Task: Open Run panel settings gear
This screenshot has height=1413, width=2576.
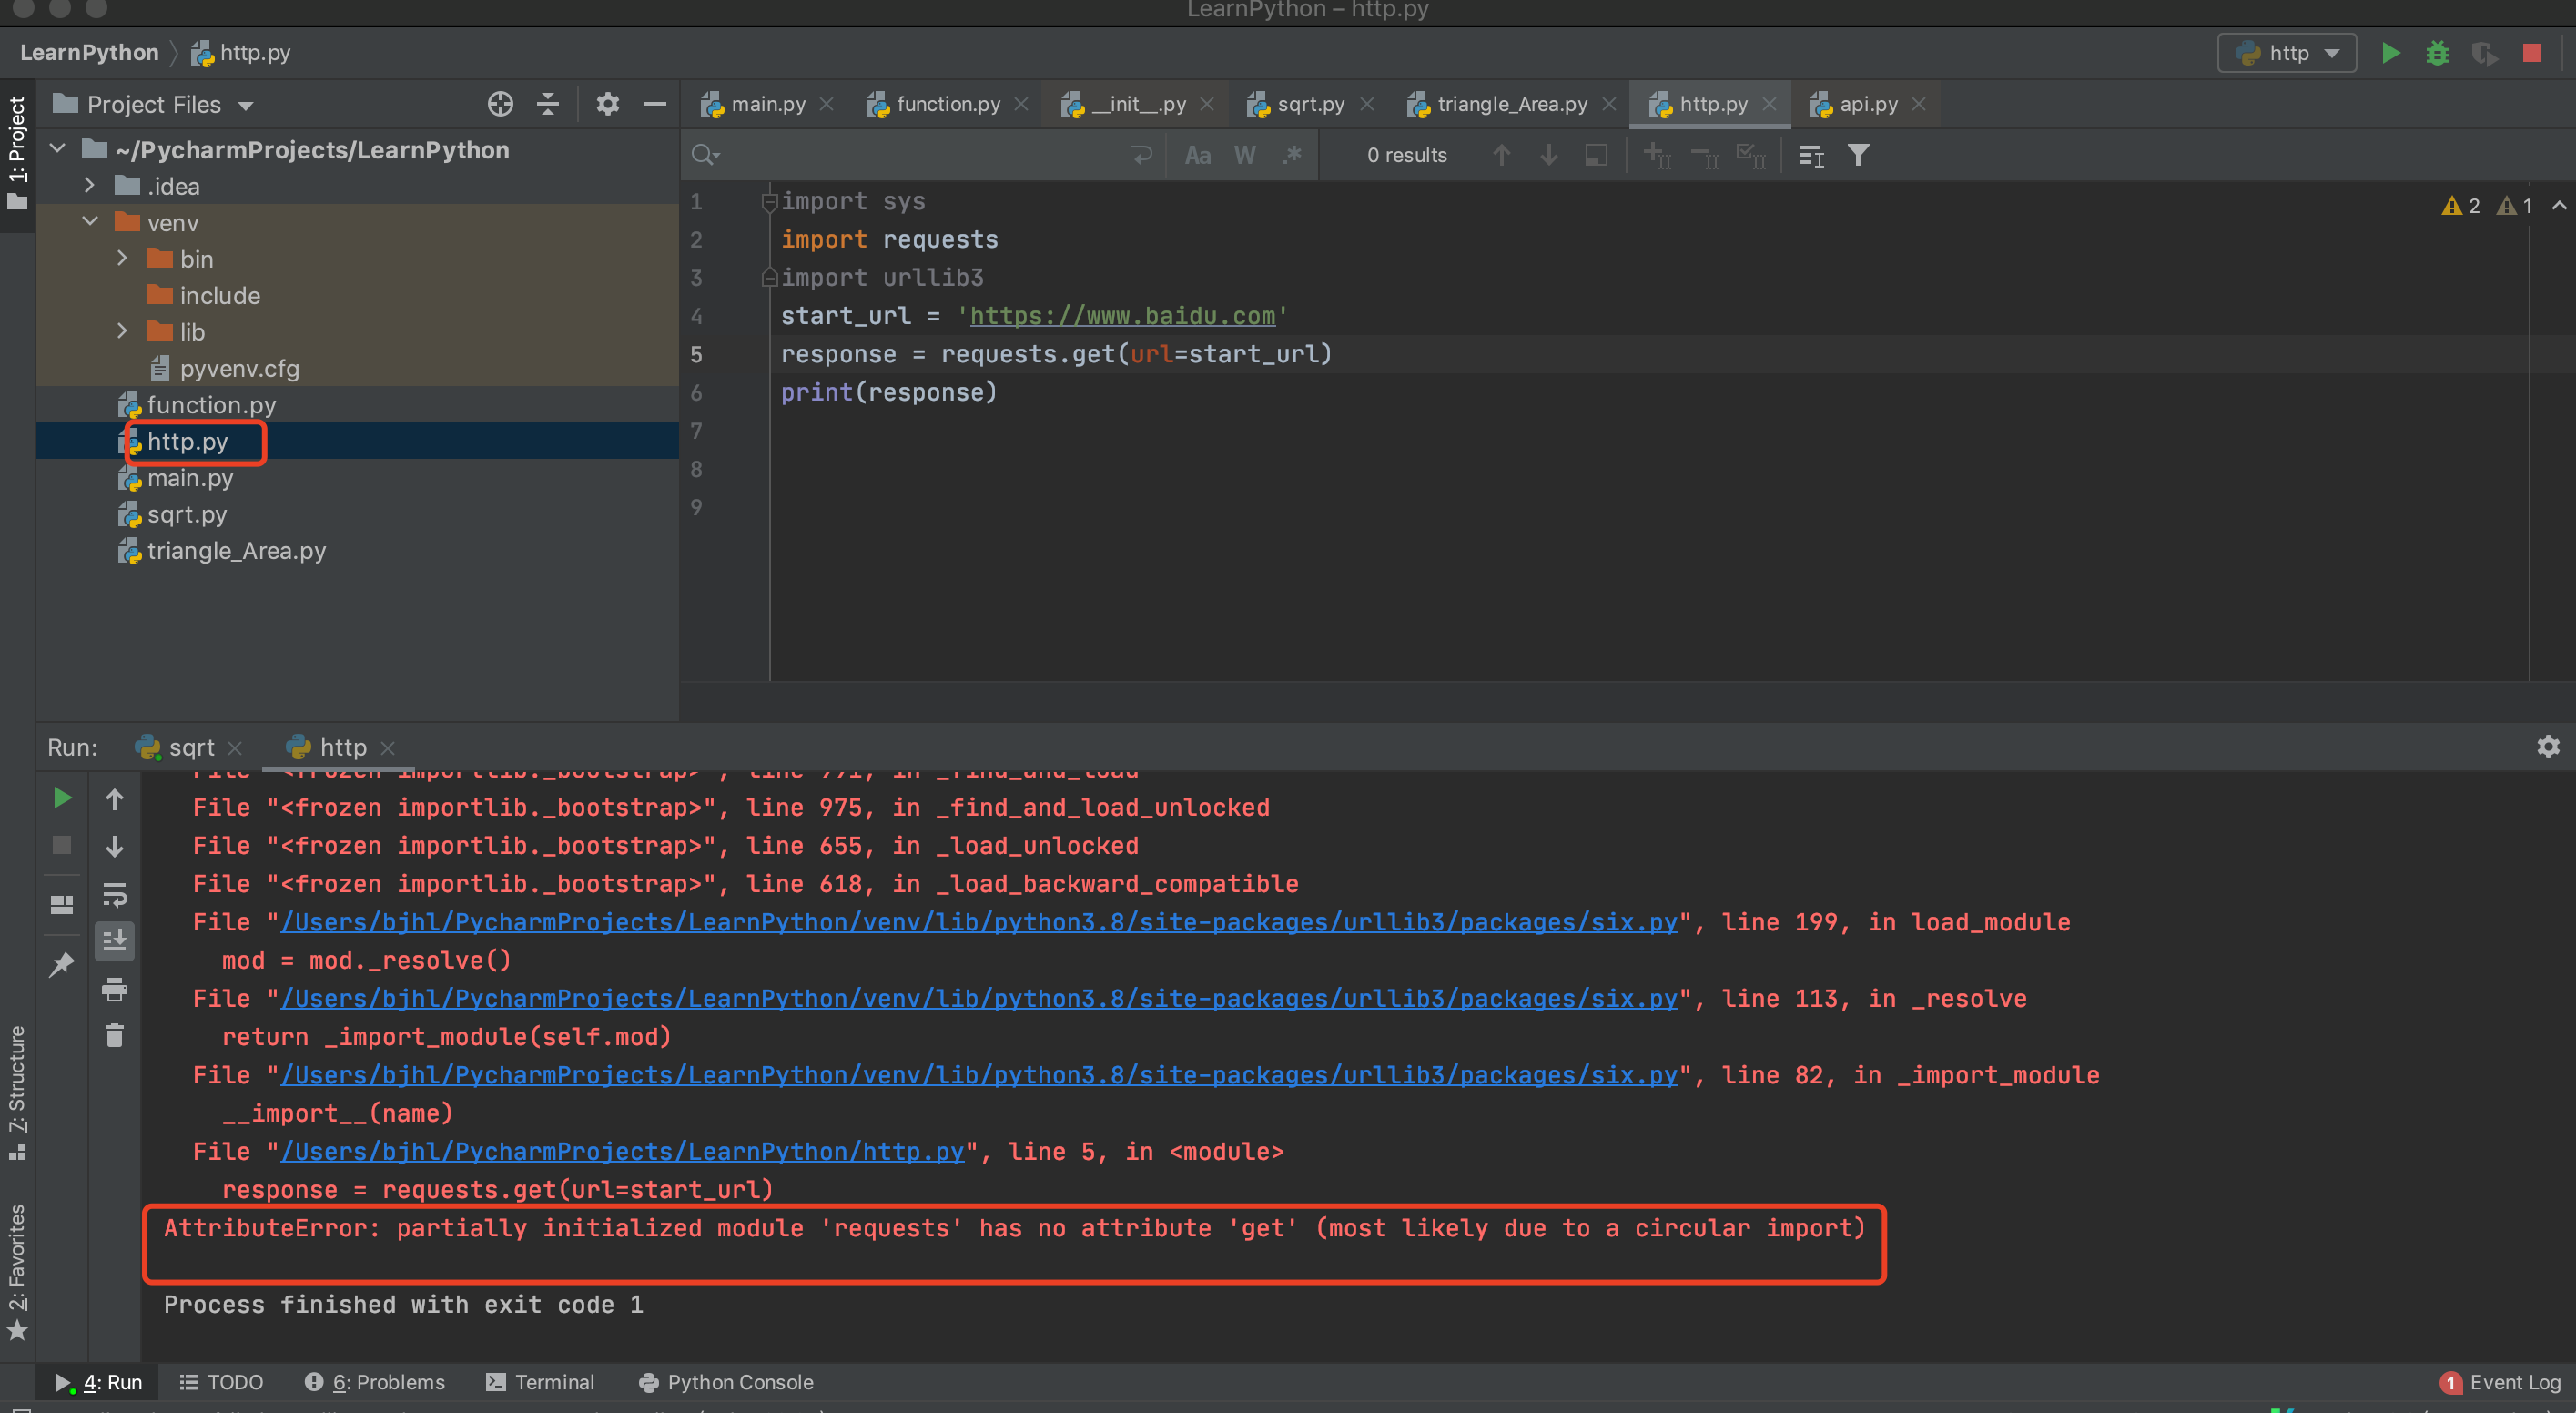Action: pyautogui.click(x=2548, y=747)
